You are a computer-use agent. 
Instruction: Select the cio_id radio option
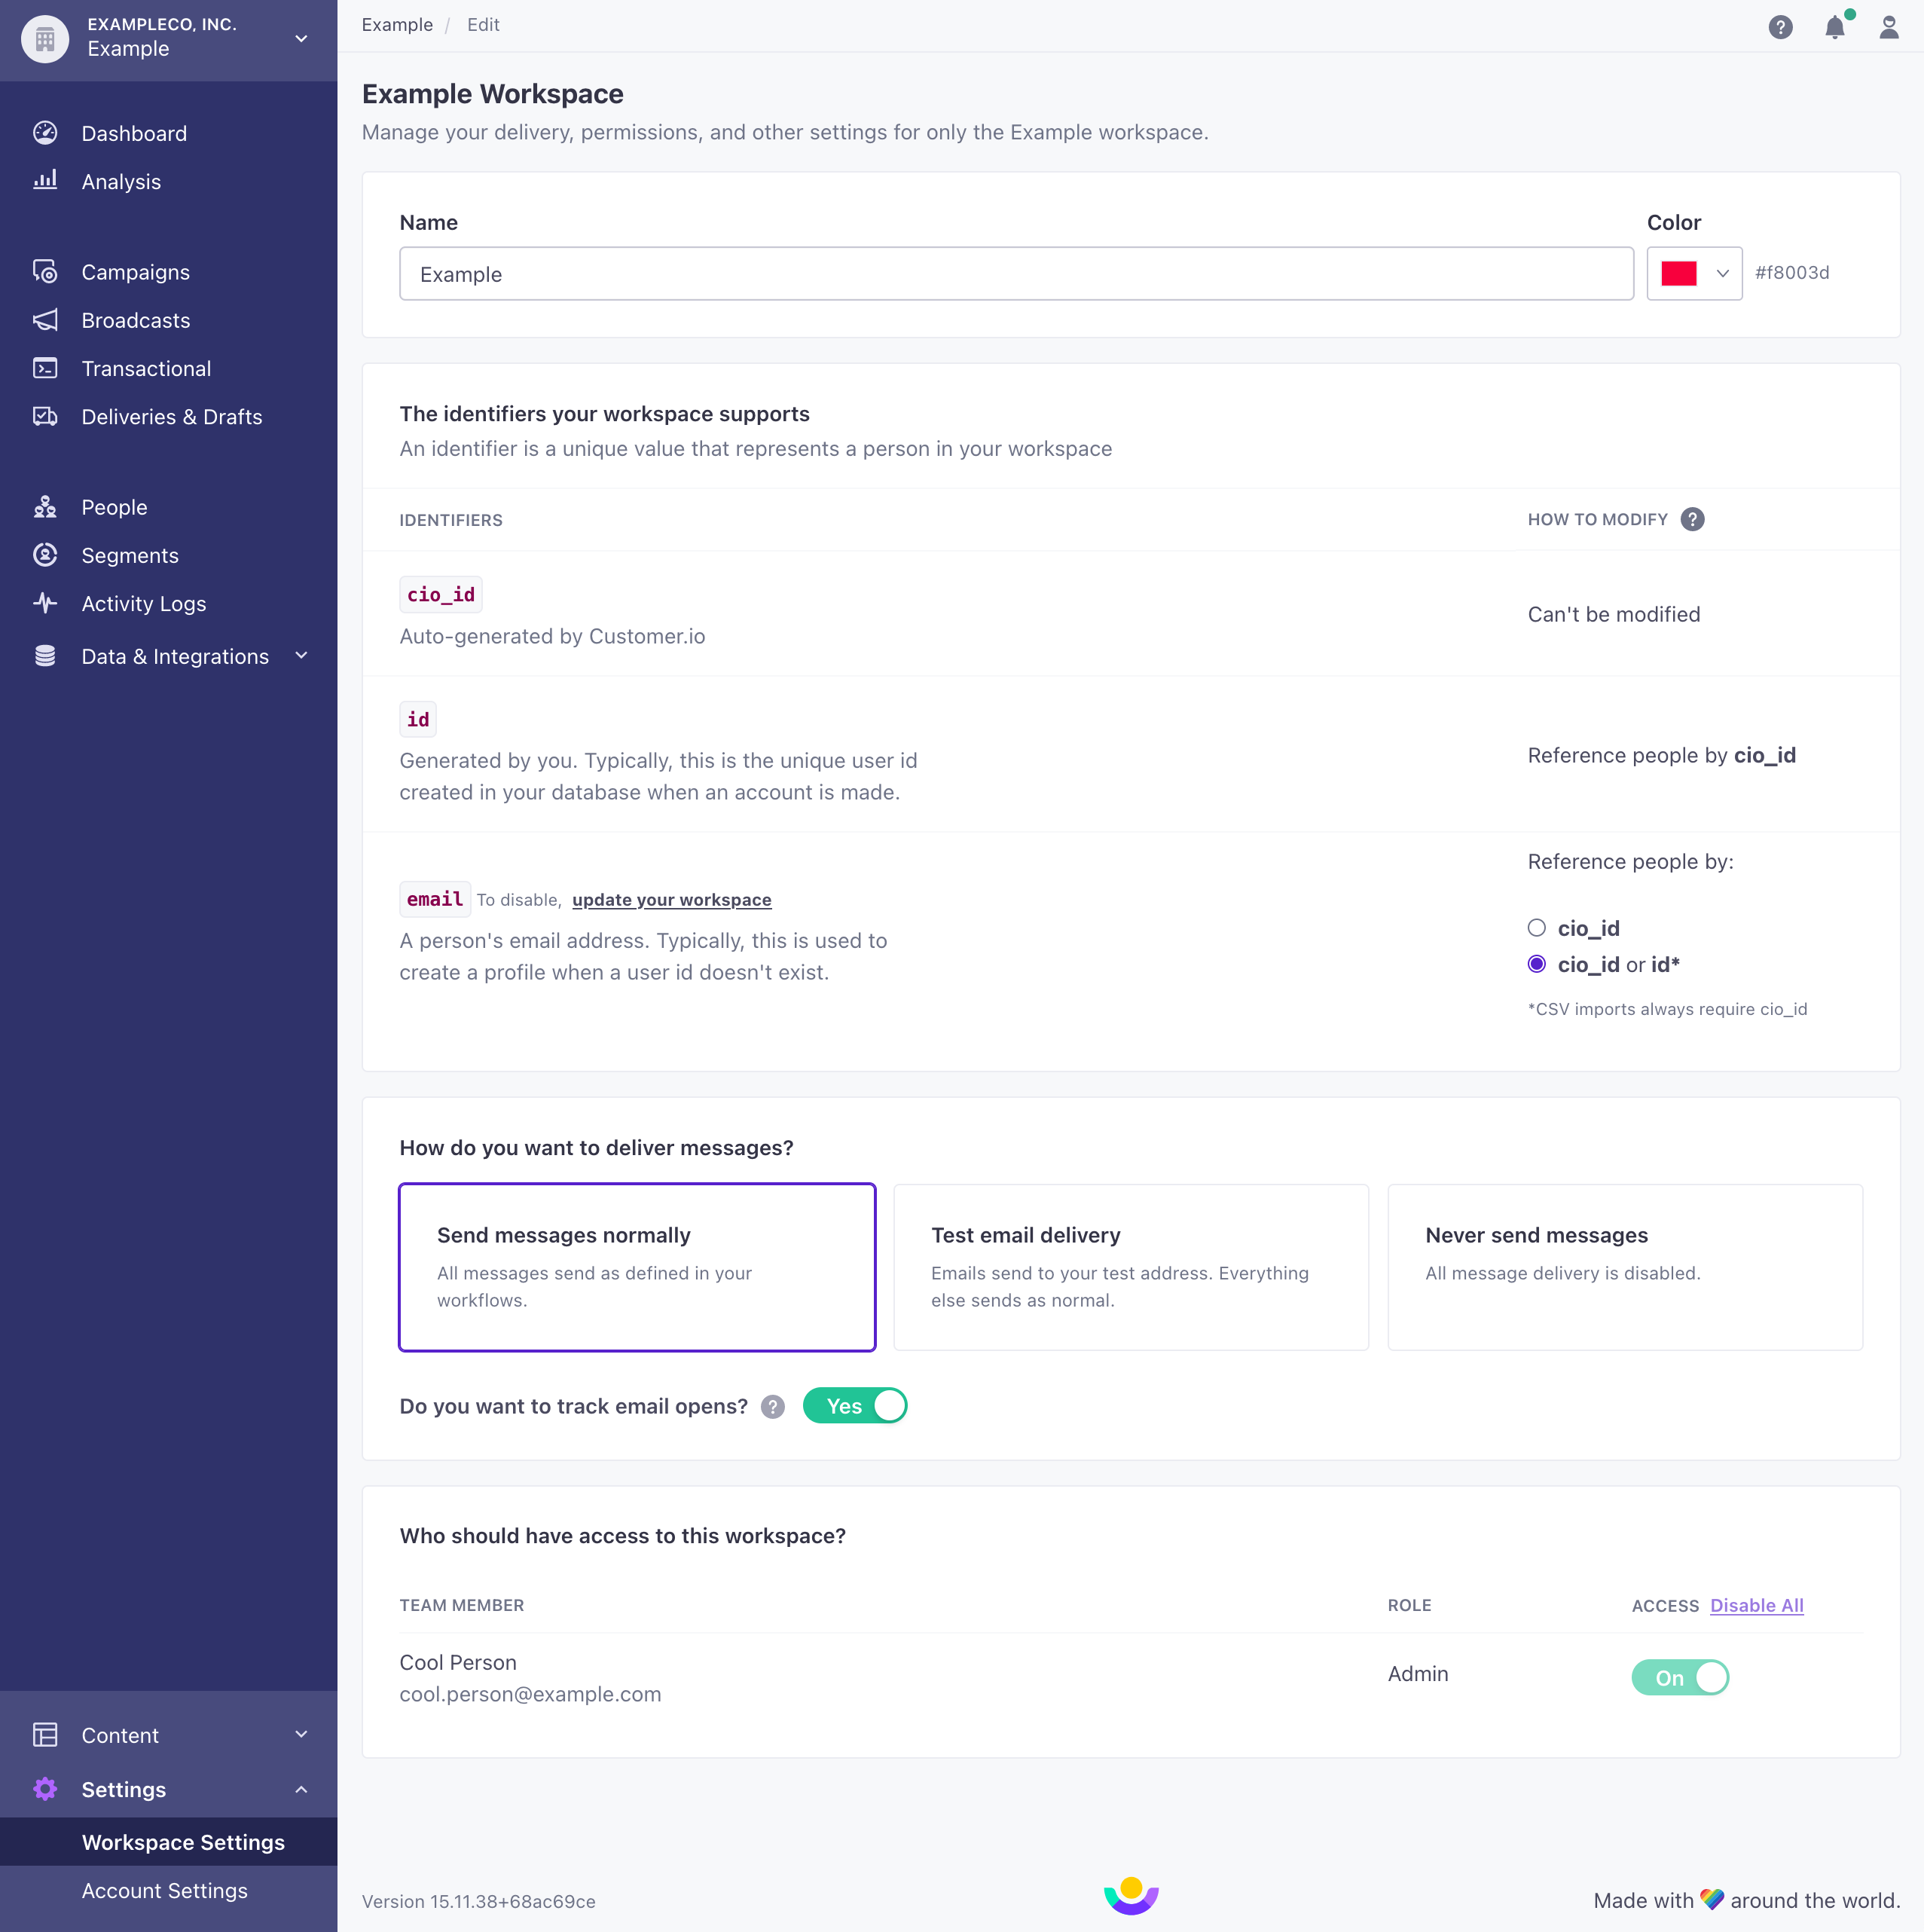point(1537,928)
